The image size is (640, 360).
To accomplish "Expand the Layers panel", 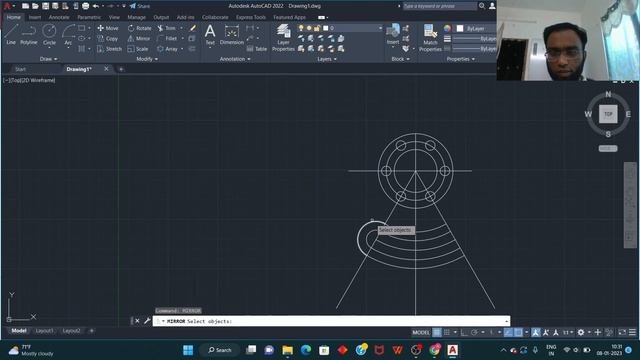I will click(x=327, y=59).
